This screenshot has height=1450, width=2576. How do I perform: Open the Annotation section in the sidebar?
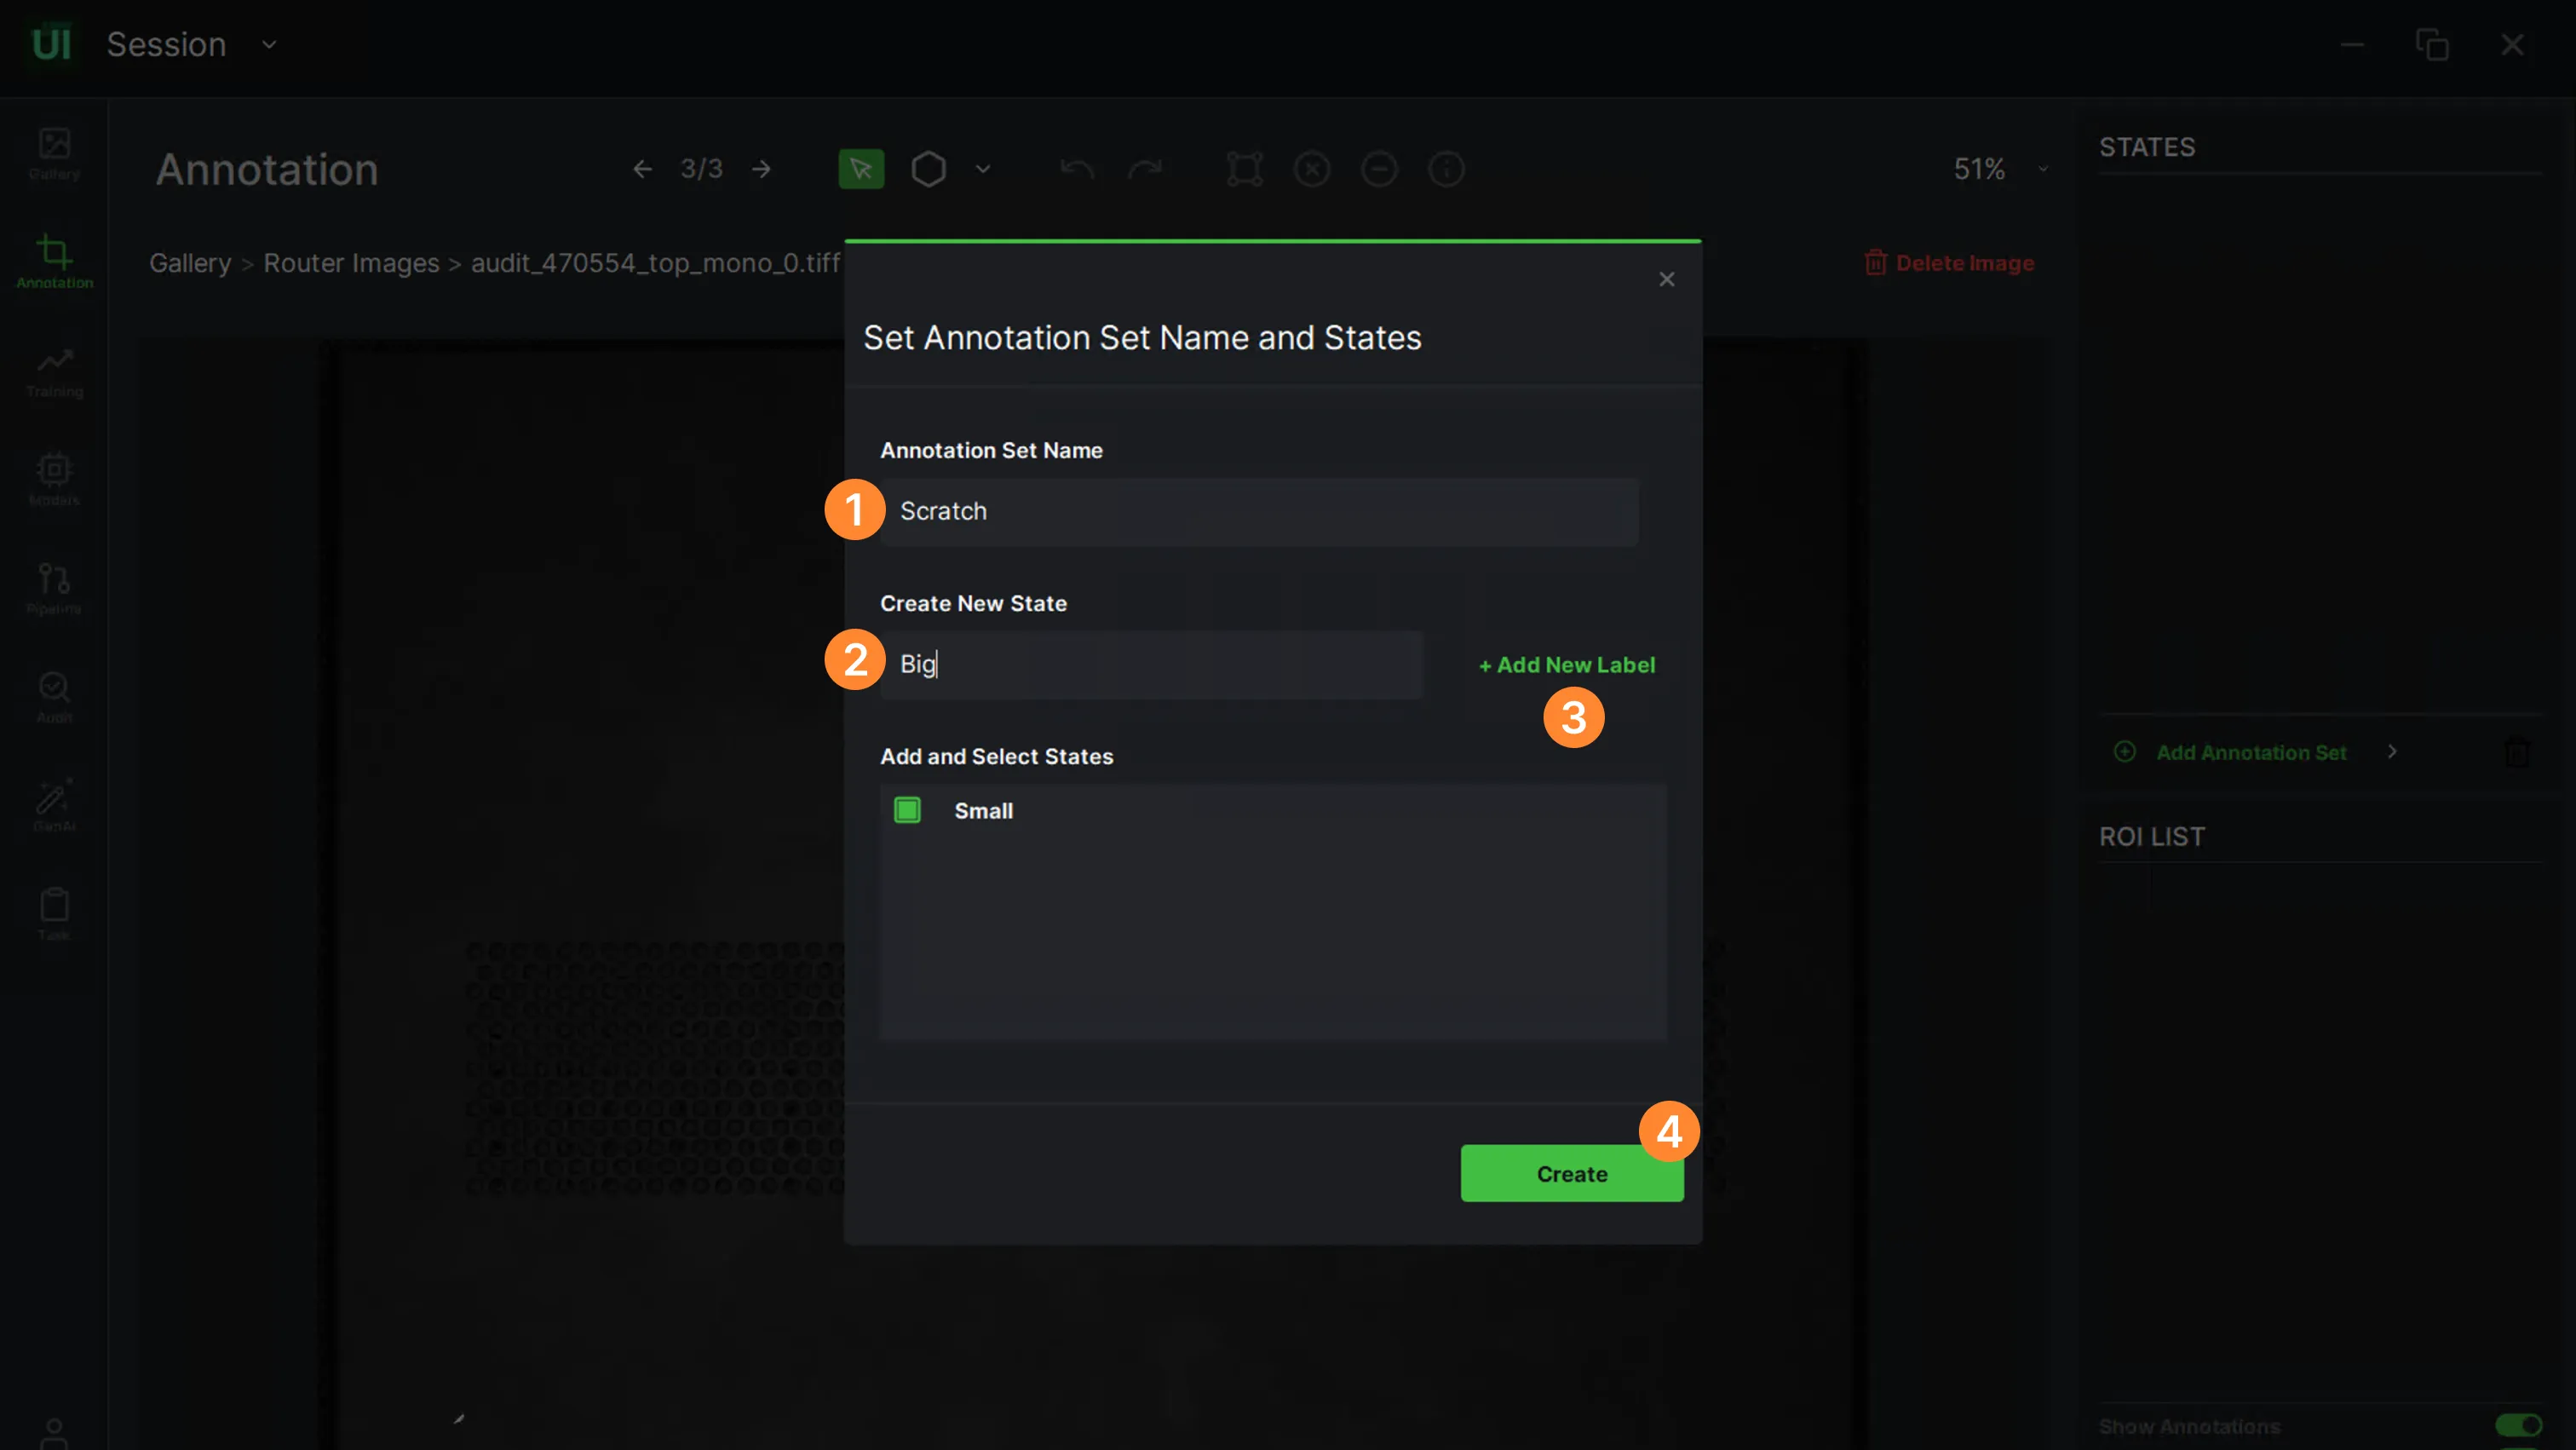tap(54, 262)
